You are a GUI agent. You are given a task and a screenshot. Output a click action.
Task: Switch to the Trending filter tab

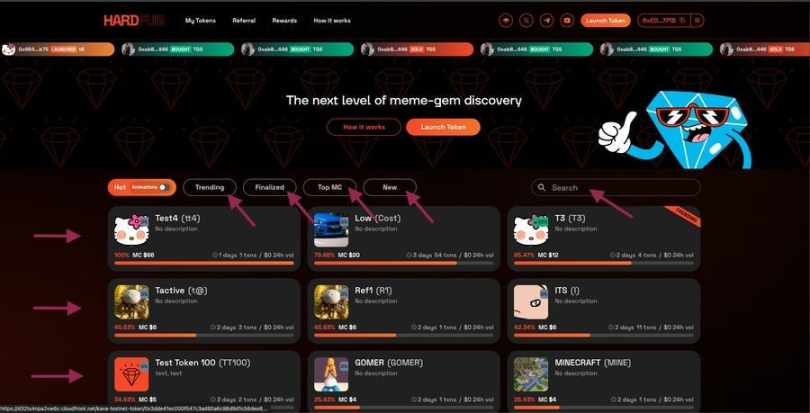tap(210, 187)
